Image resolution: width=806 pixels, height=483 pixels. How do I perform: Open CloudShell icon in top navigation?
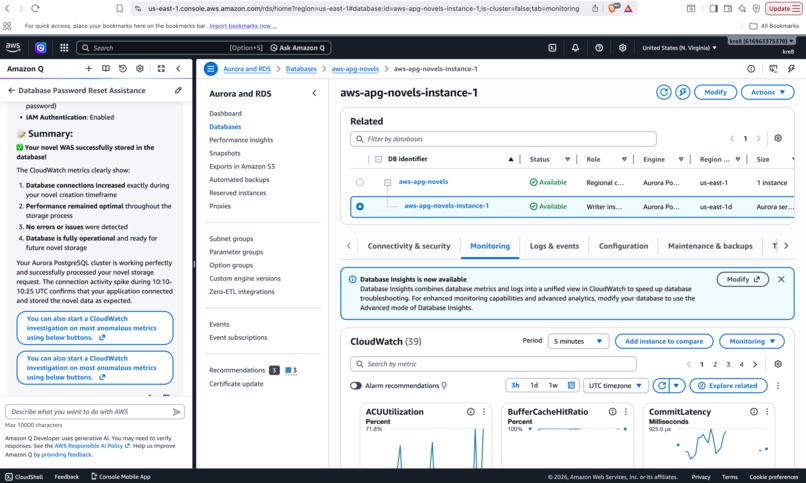click(x=552, y=48)
